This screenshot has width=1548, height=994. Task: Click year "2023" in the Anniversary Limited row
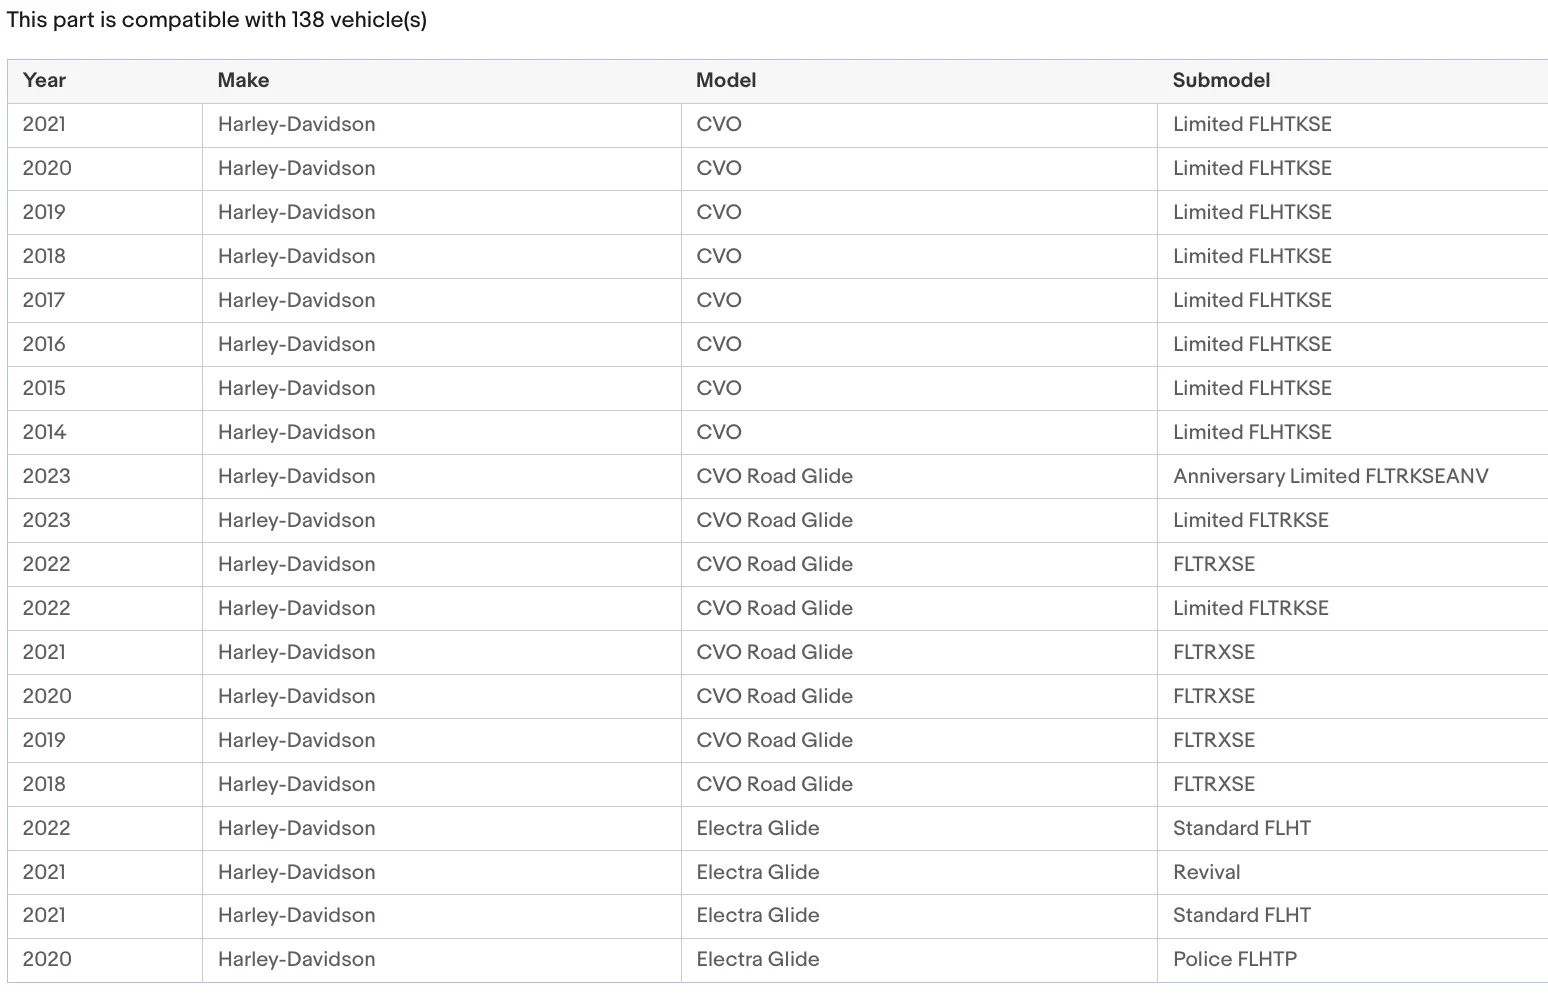point(46,476)
